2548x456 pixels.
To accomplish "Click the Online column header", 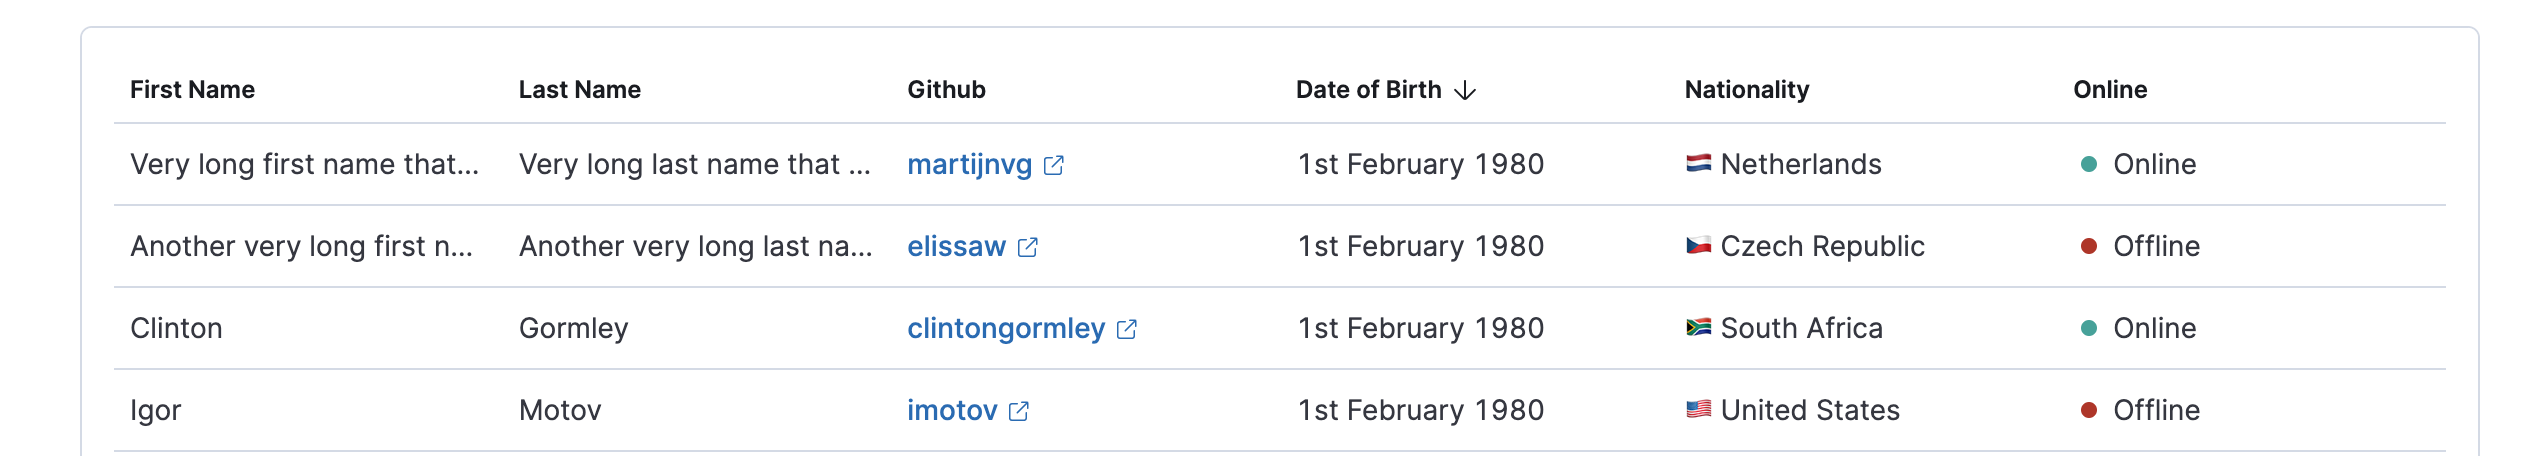I will 2109,90.
